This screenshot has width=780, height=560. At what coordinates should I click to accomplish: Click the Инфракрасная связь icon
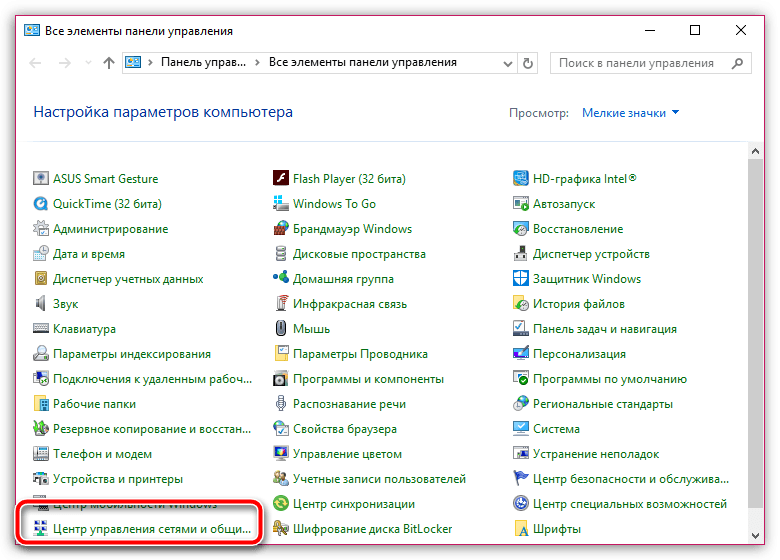(281, 303)
